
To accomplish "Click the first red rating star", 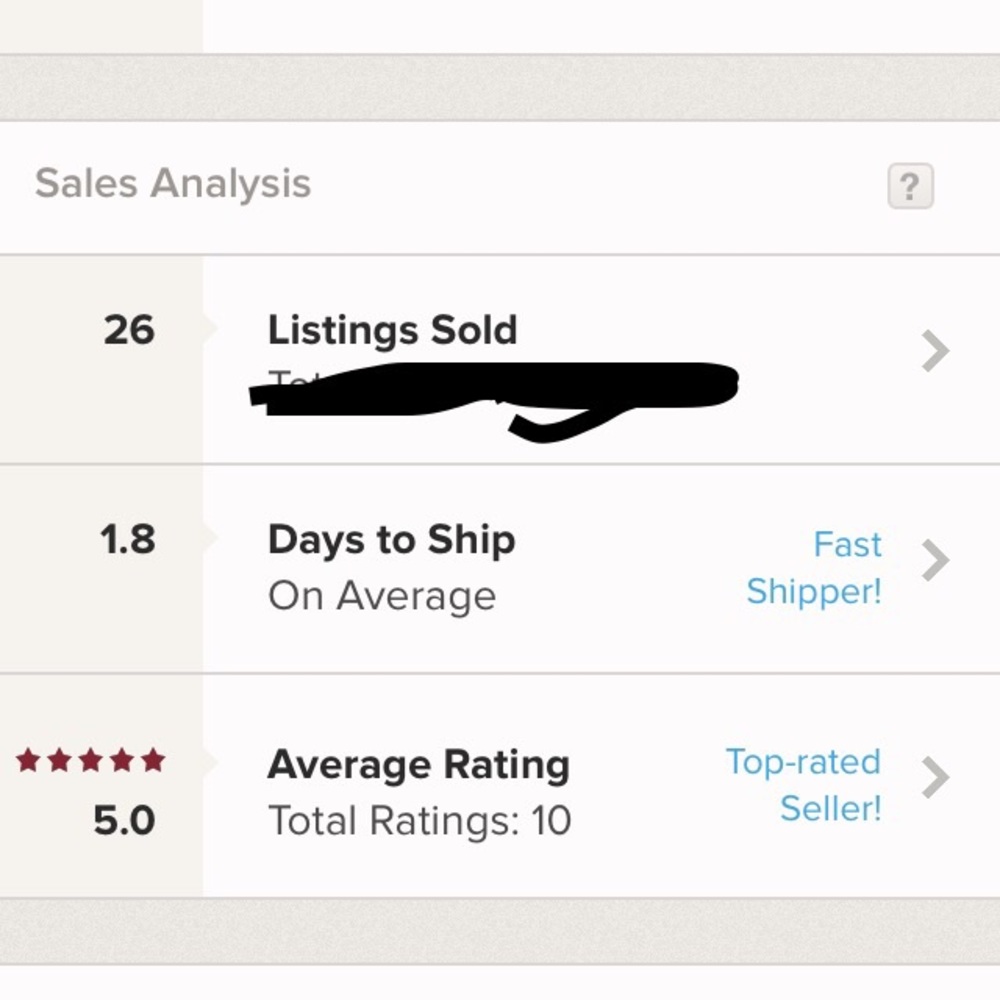I will pos(29,761).
